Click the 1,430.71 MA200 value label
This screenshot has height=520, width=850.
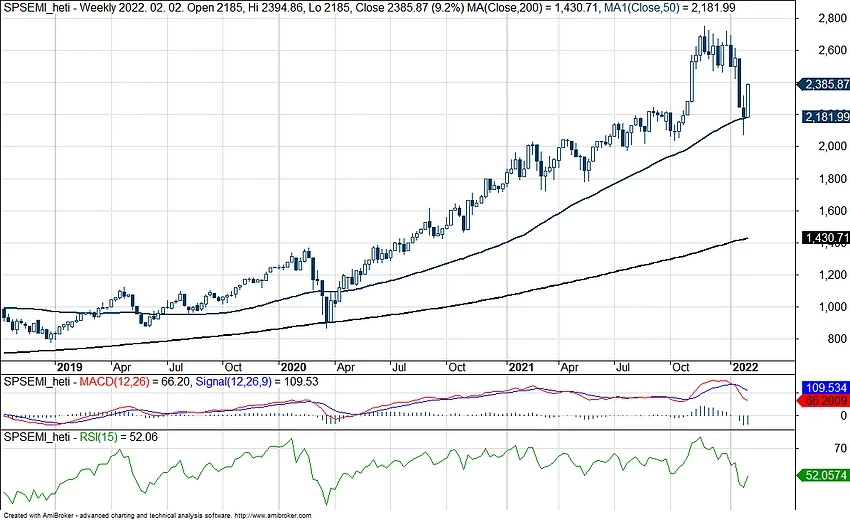(826, 237)
